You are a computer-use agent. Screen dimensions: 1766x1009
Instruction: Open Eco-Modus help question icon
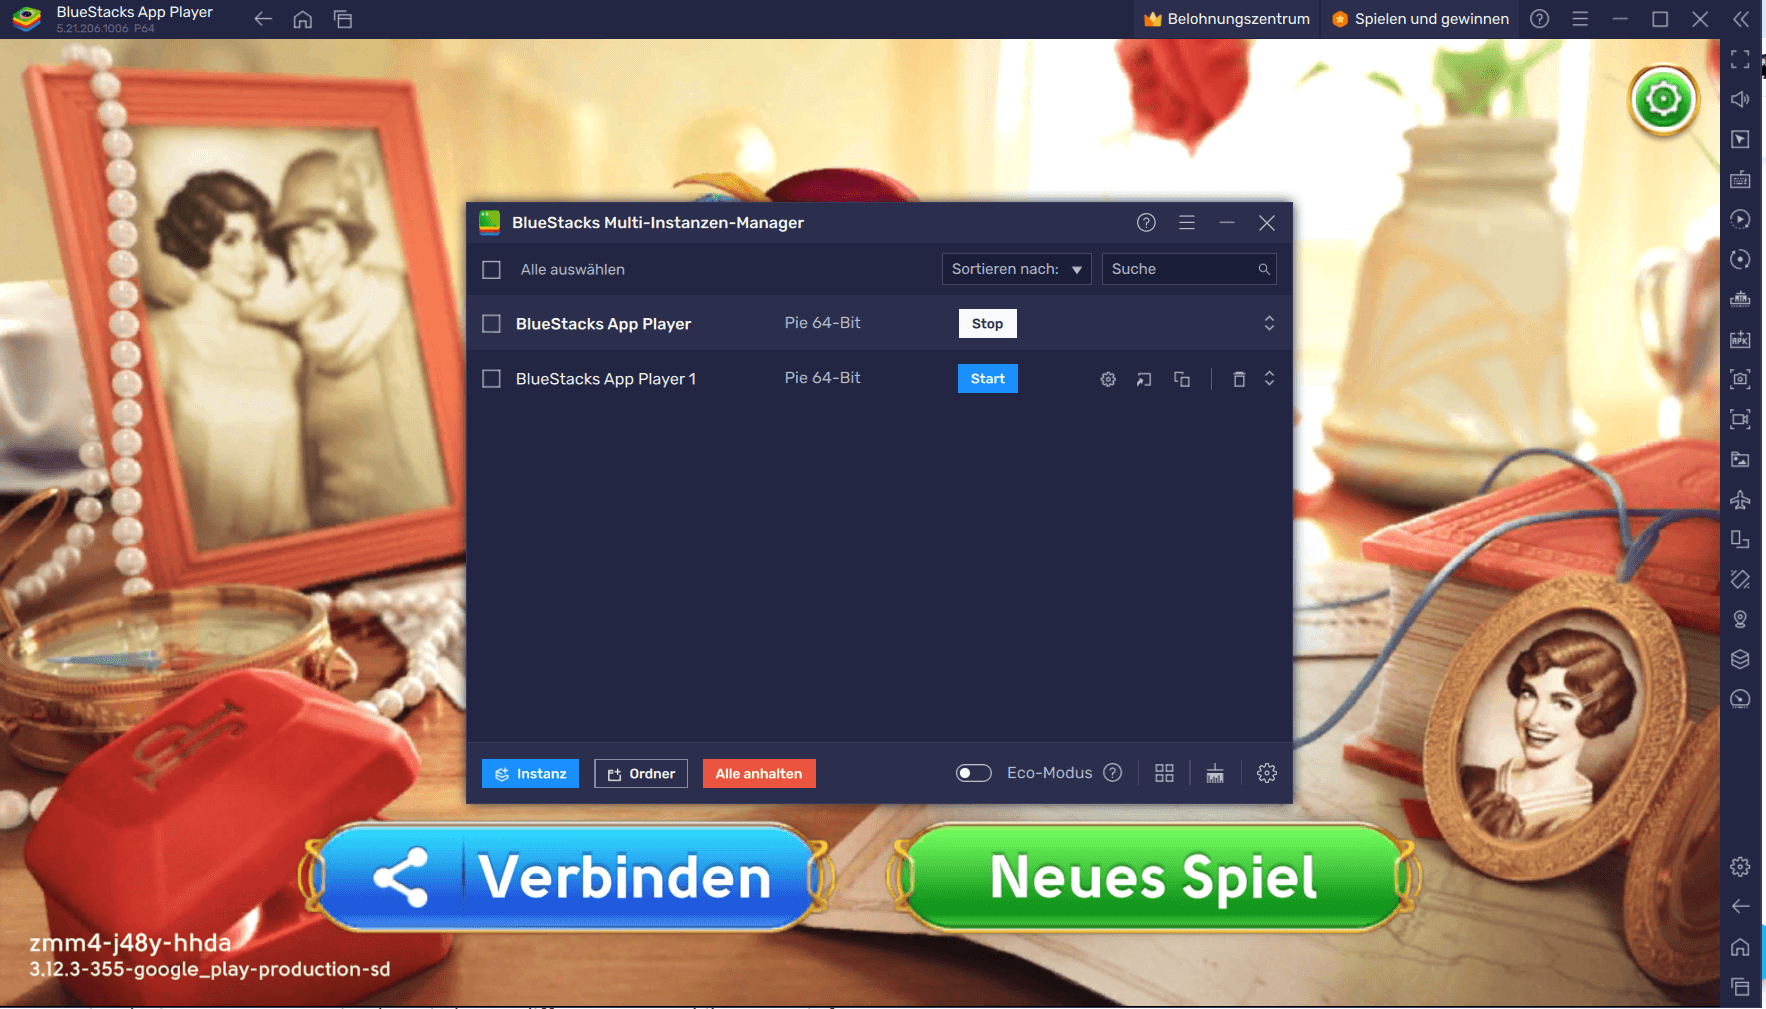point(1113,773)
